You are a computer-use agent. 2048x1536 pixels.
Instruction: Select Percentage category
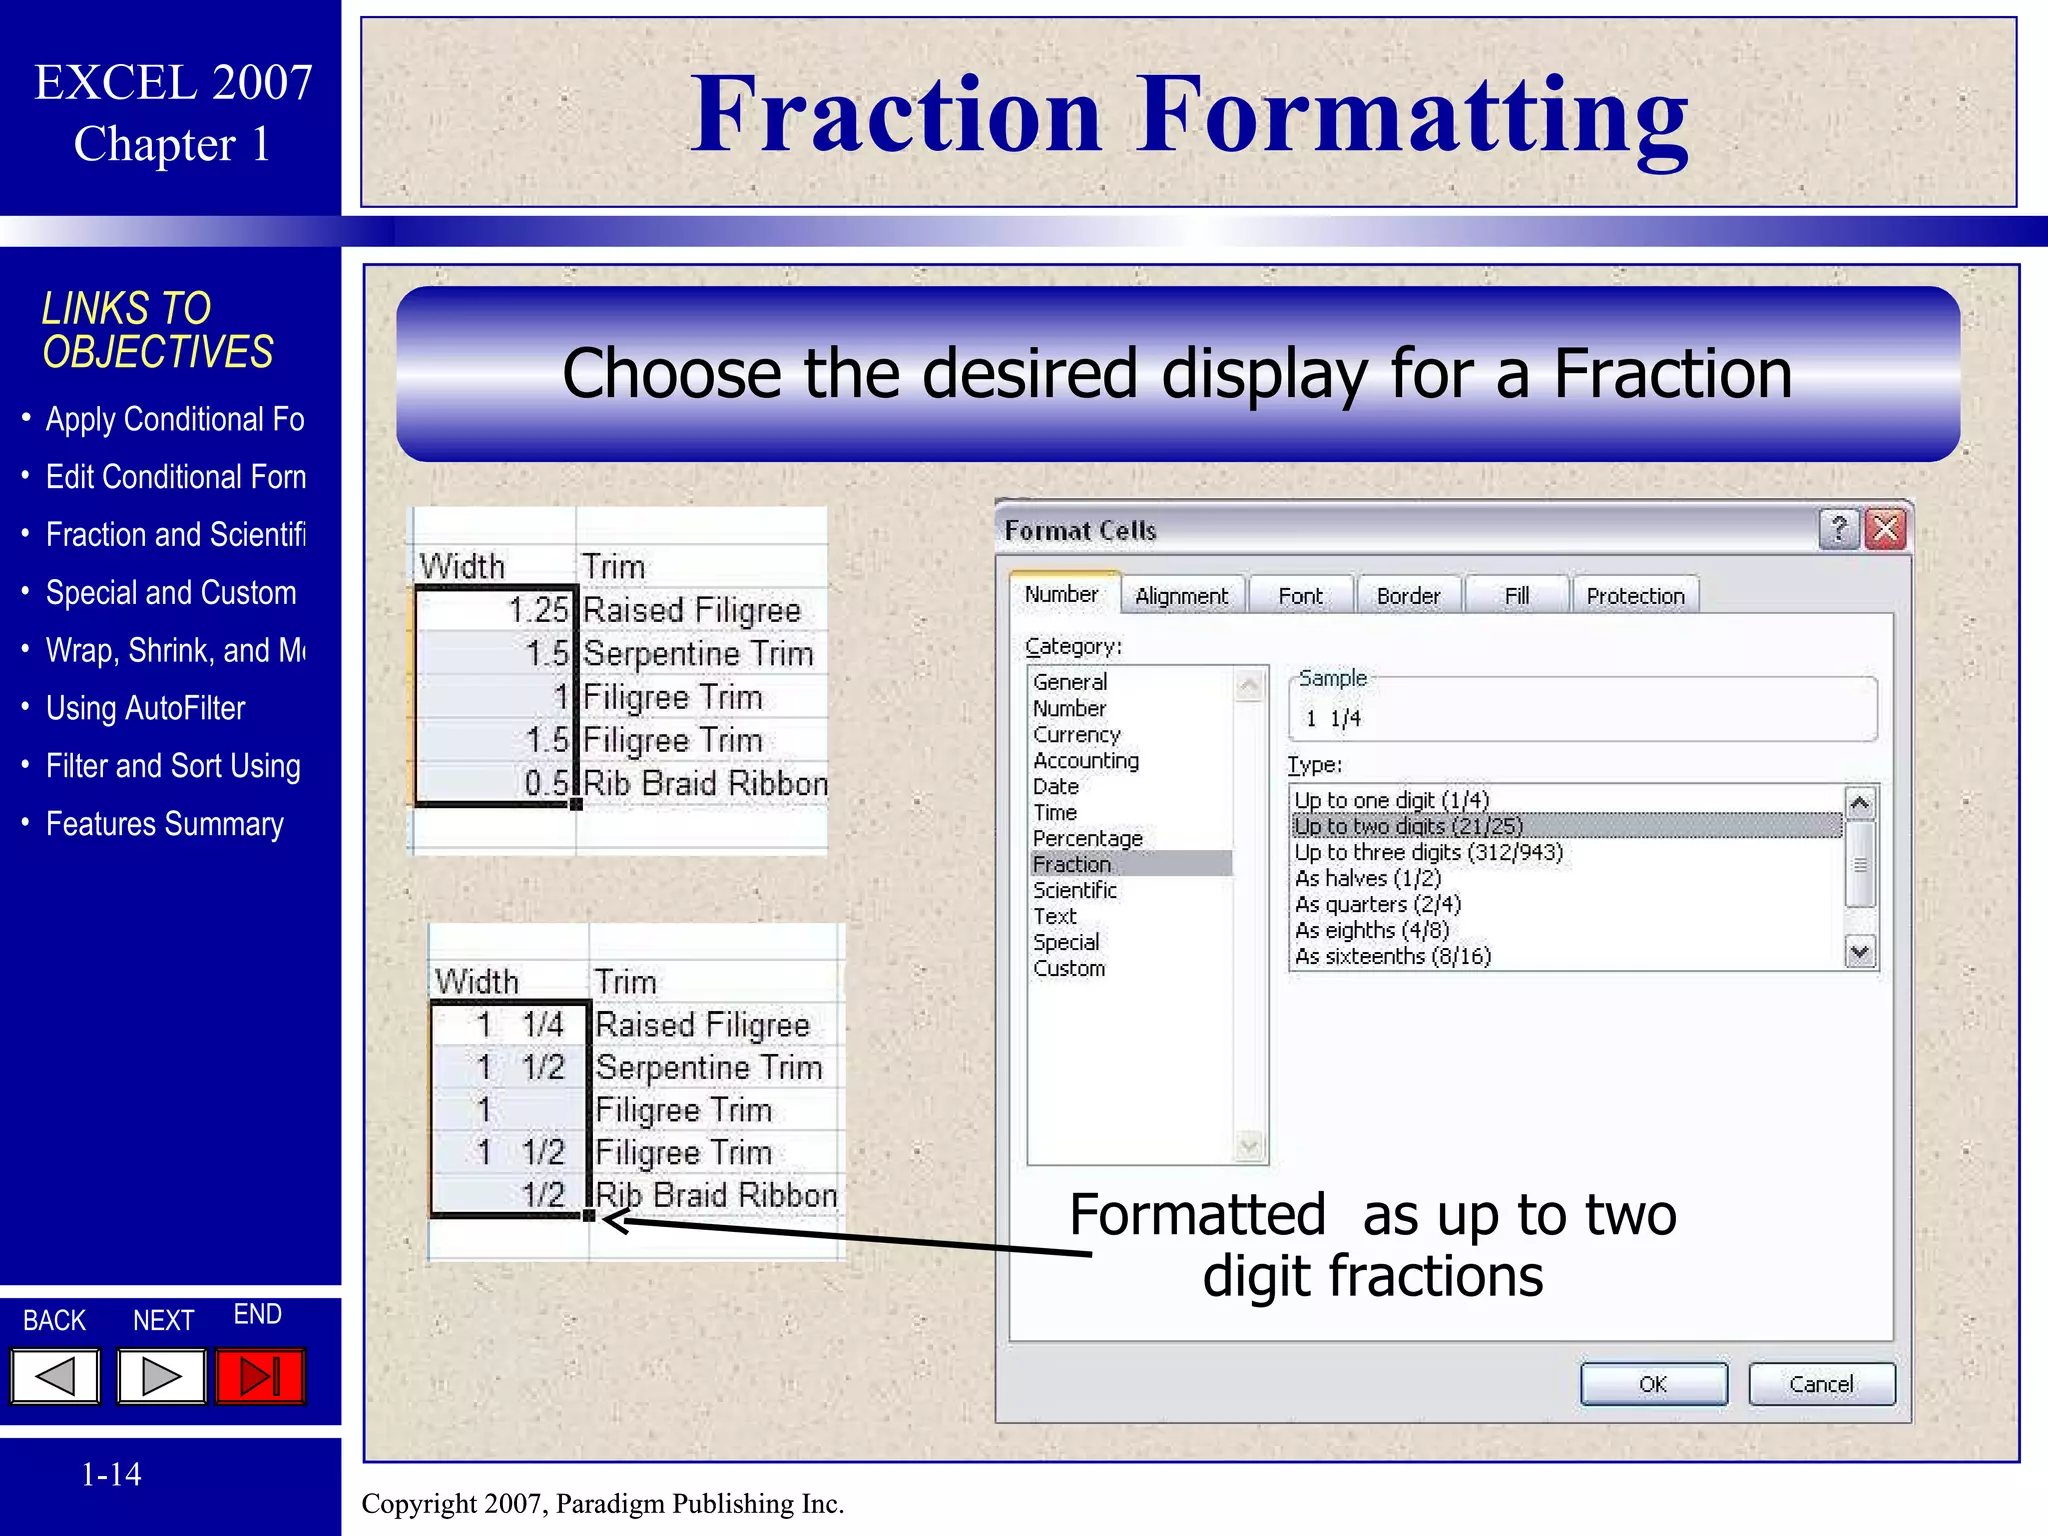(1088, 838)
